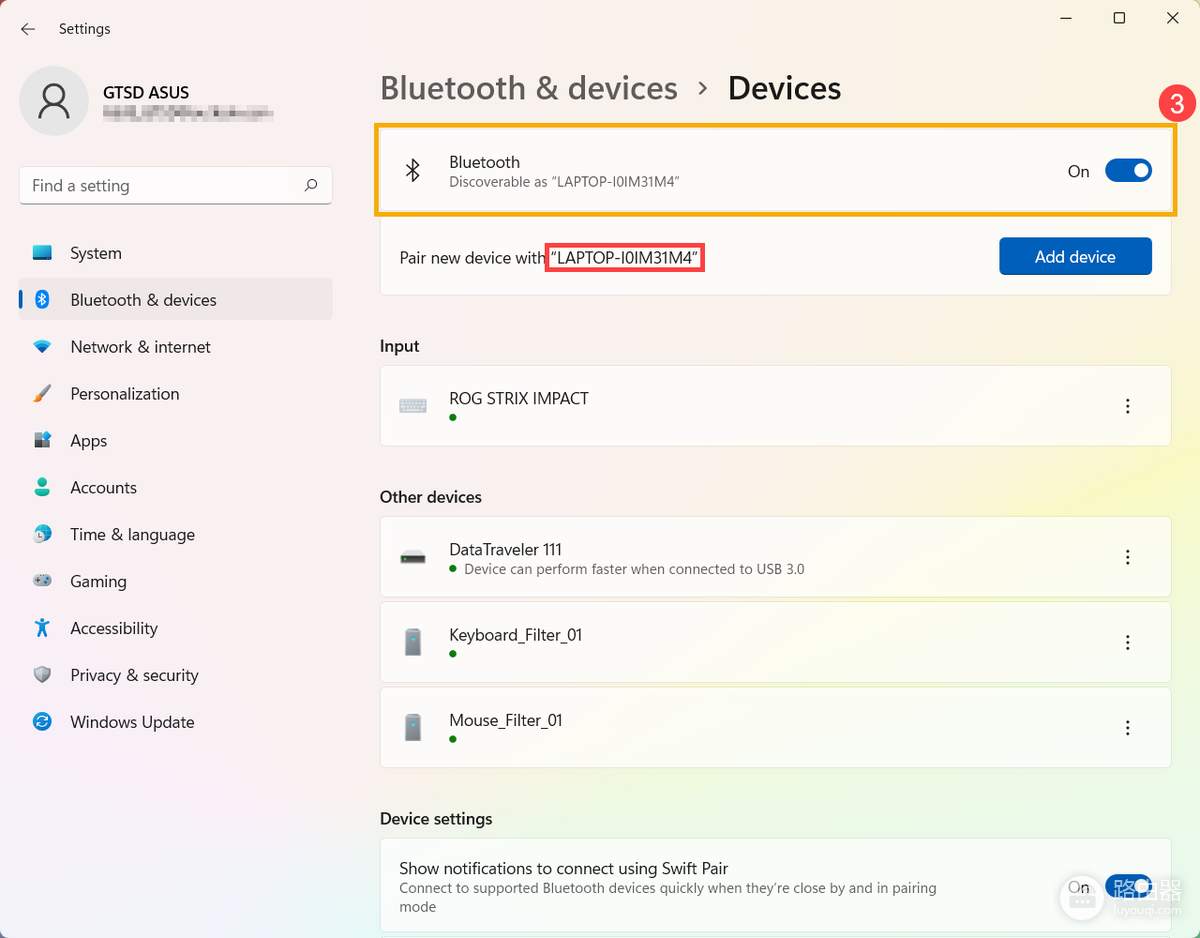Click the Add device button
The height and width of the screenshot is (938, 1200).
[x=1075, y=256]
